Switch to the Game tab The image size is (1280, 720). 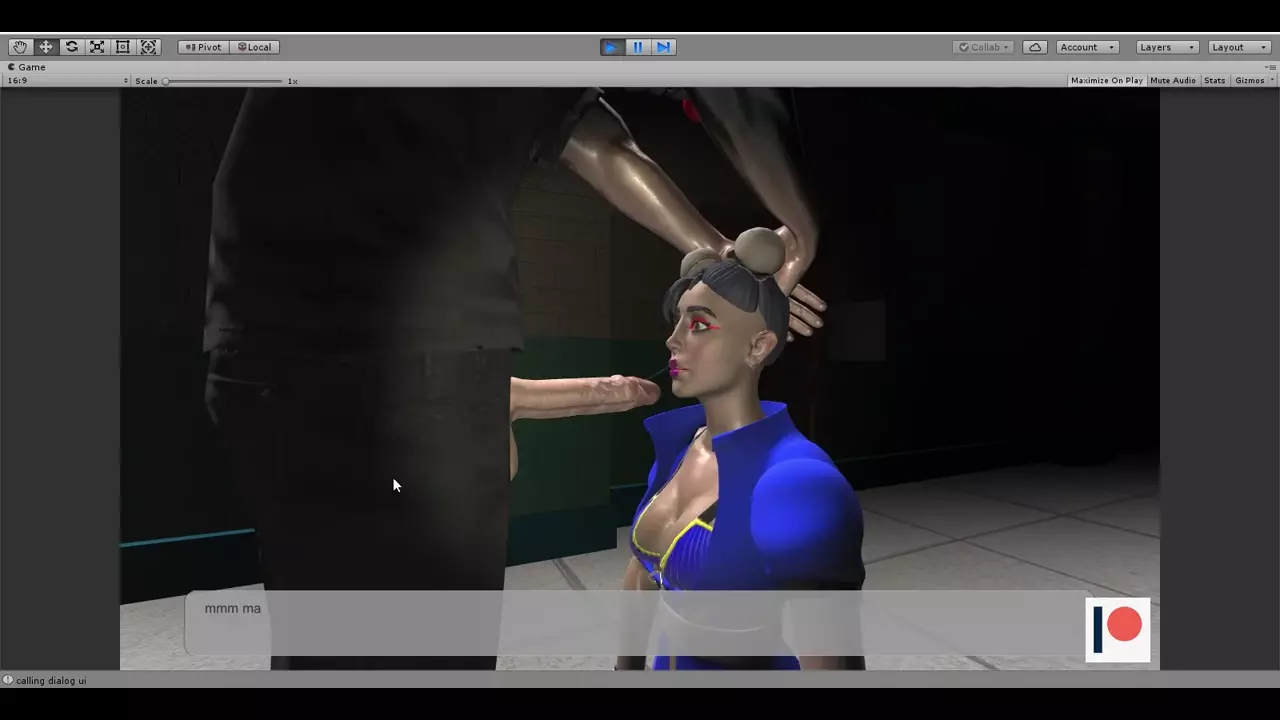[27, 67]
